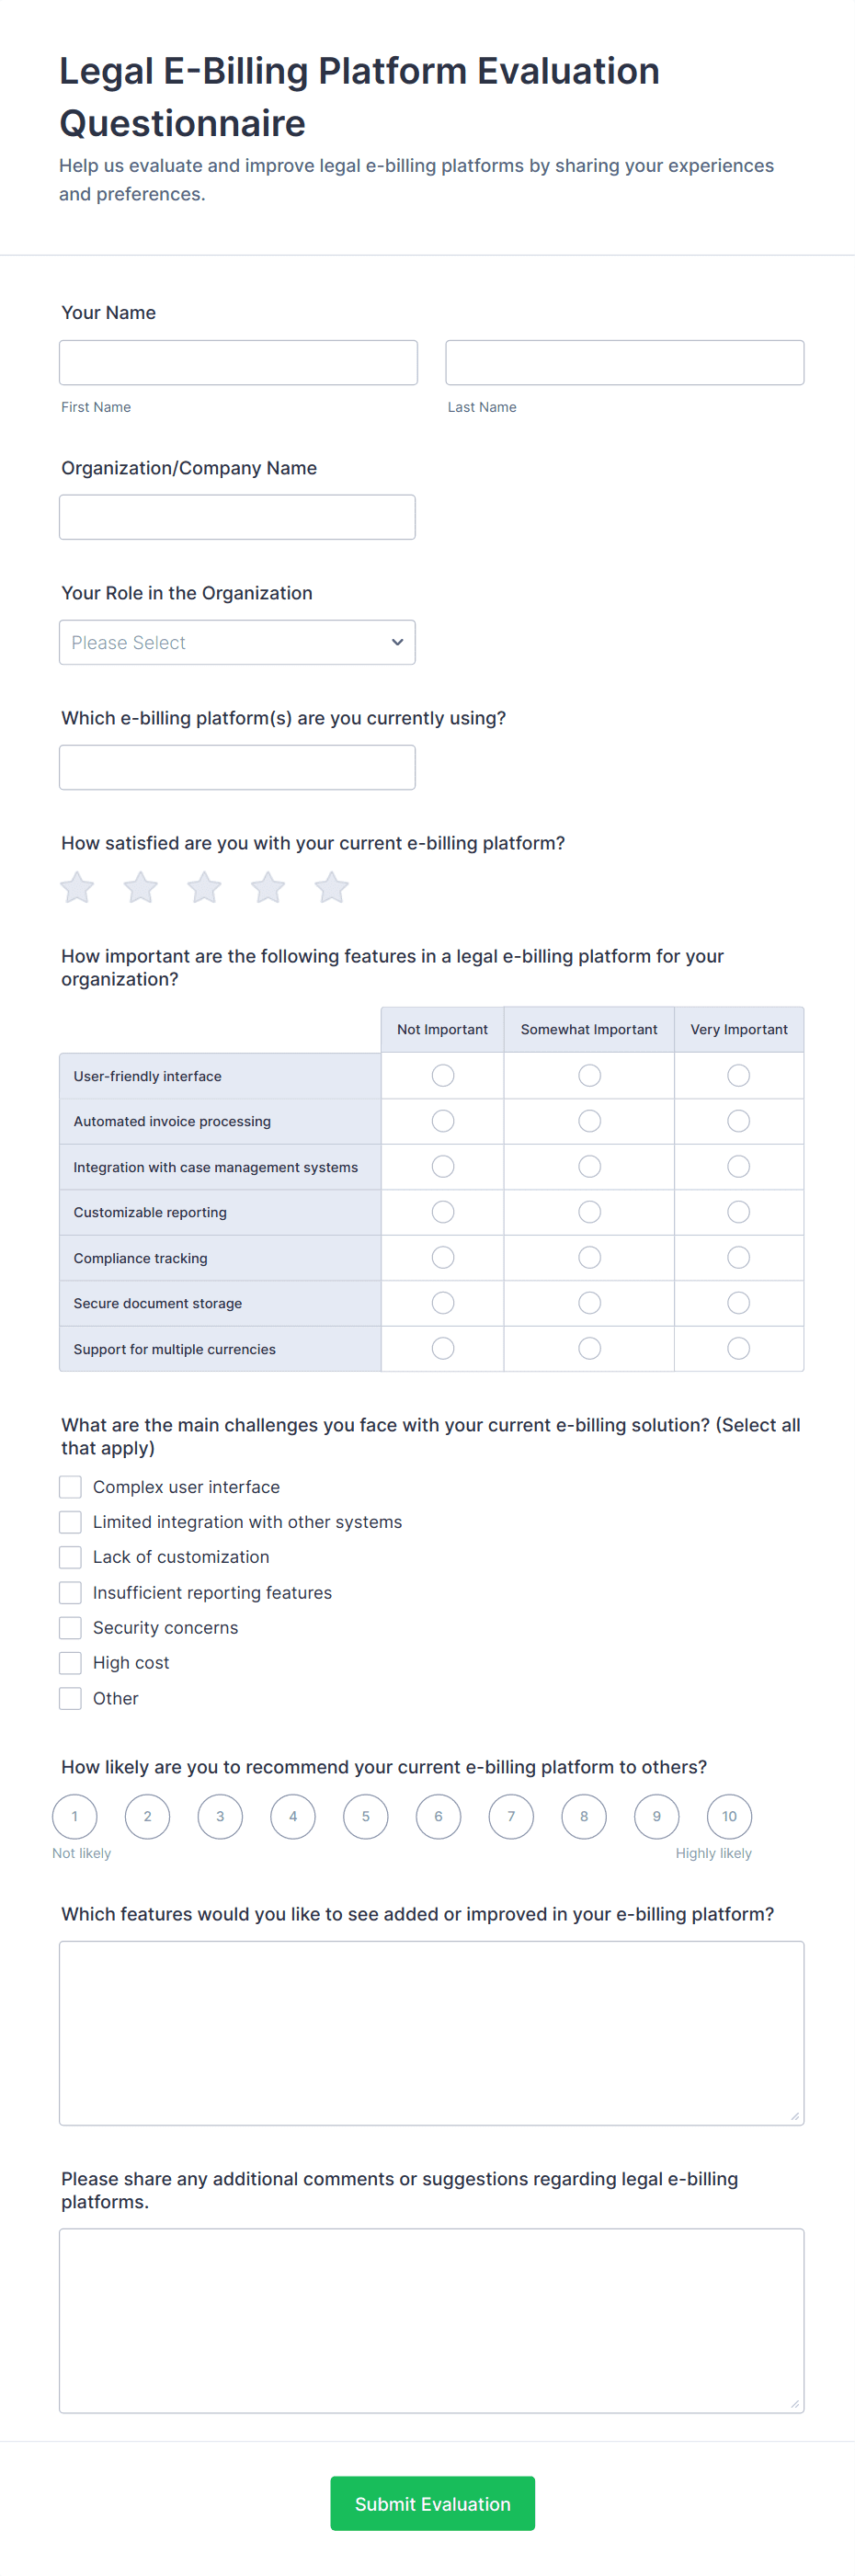Select the fifth satisfaction star
The width and height of the screenshot is (855, 2576).
tap(331, 887)
